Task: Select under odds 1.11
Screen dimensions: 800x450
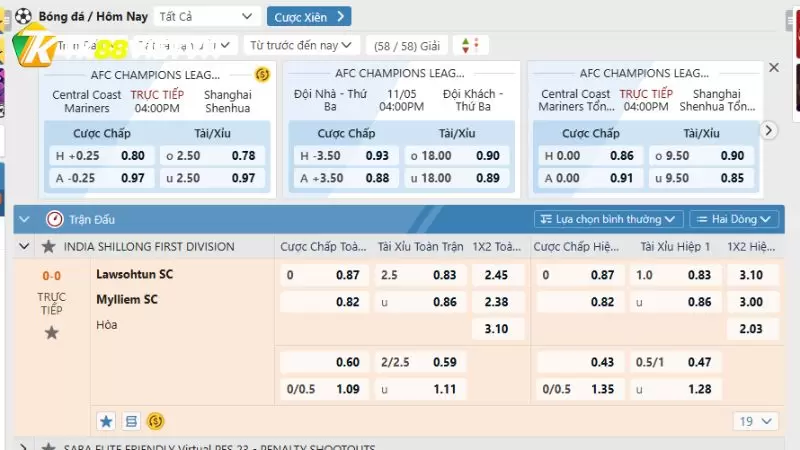Action: (420, 389)
